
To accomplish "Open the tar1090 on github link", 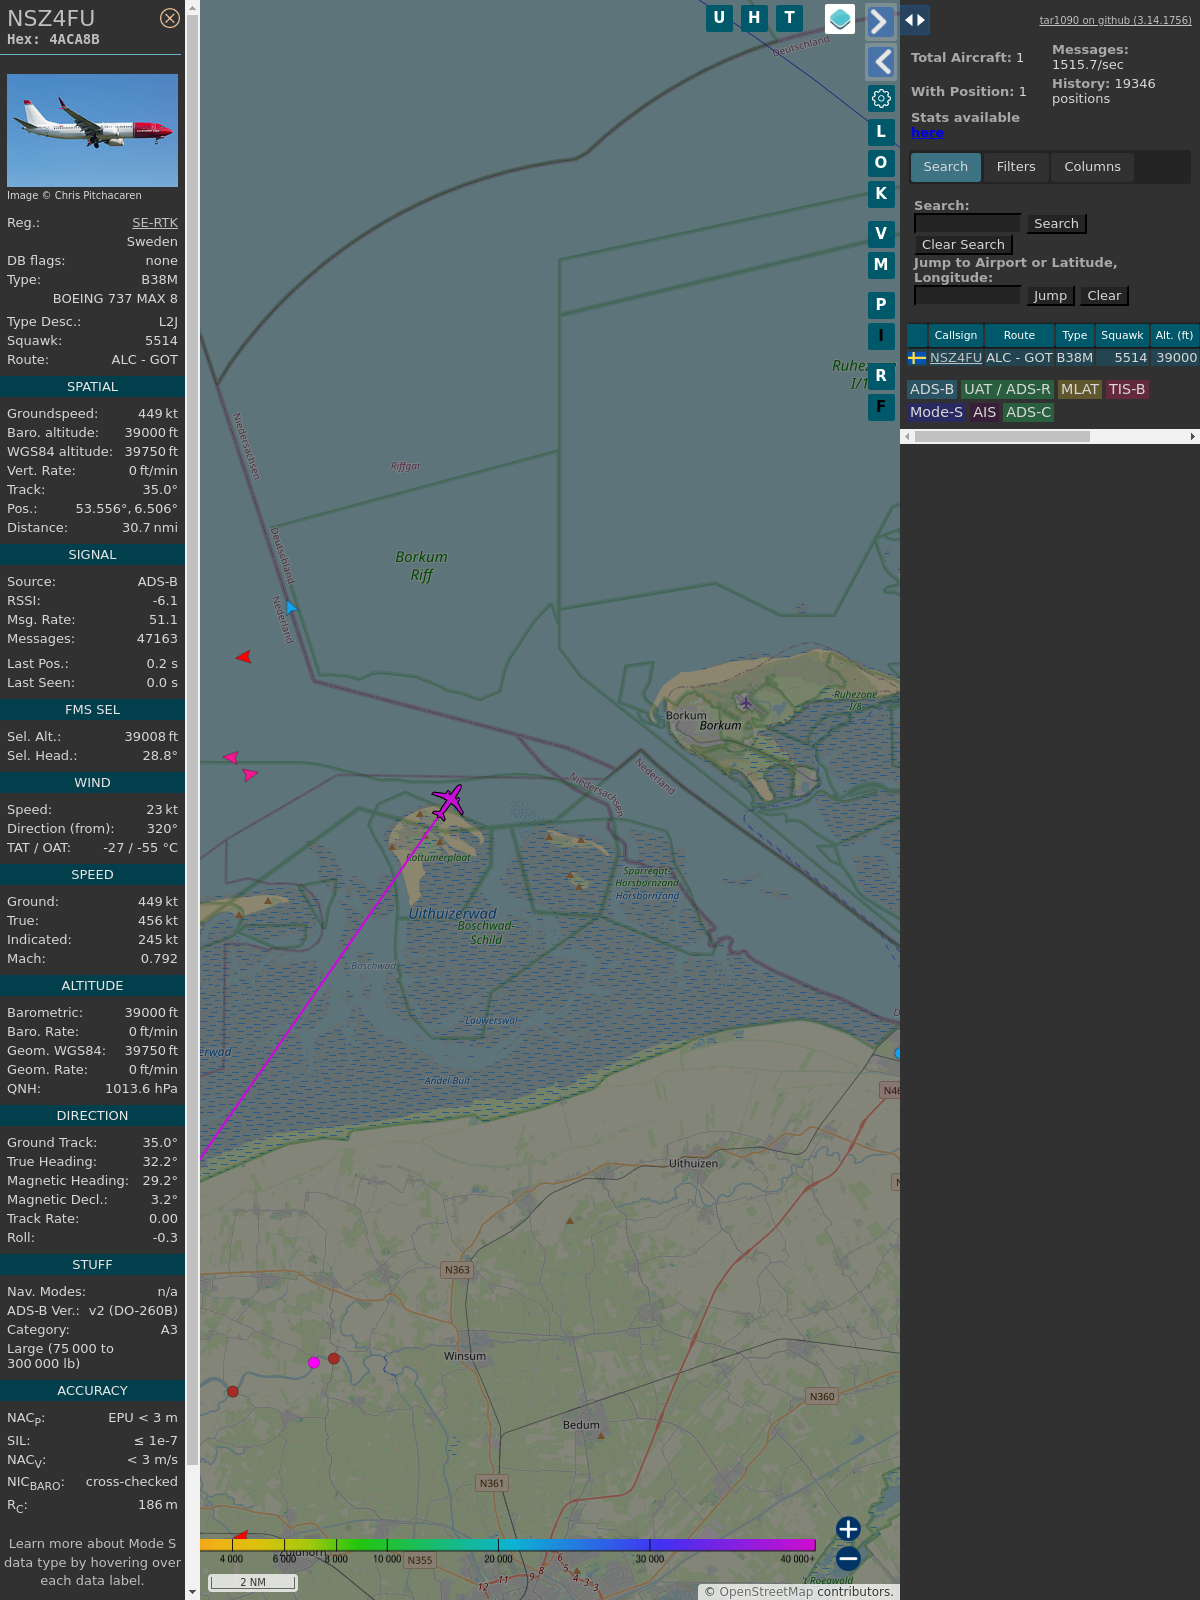I will [1115, 20].
